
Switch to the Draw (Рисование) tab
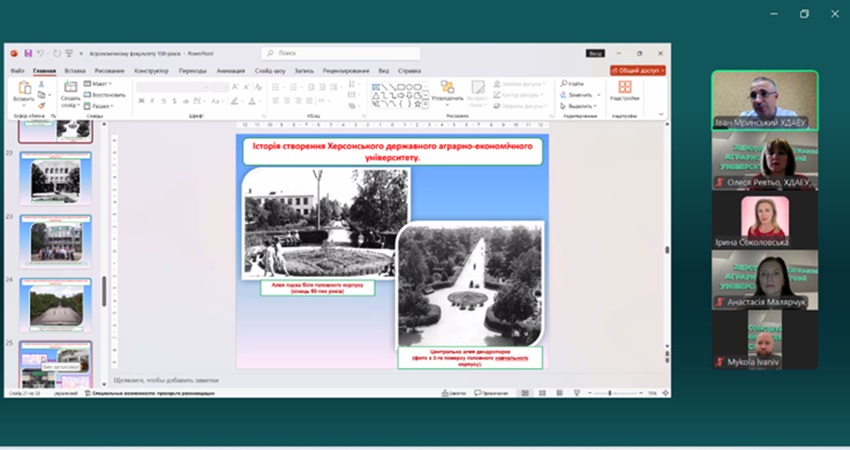(110, 71)
